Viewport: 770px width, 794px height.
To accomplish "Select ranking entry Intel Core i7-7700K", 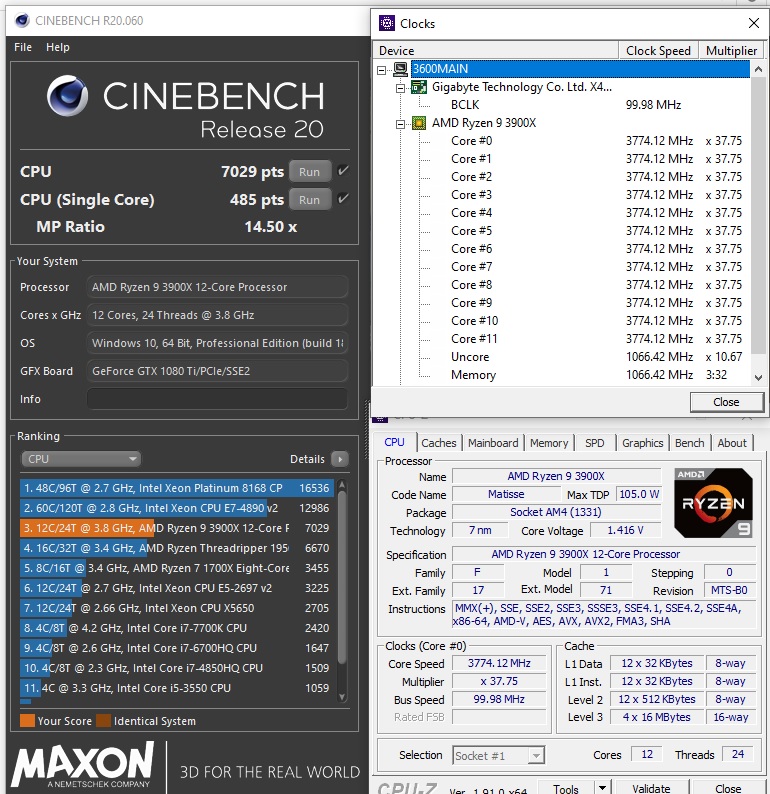I will click(177, 628).
